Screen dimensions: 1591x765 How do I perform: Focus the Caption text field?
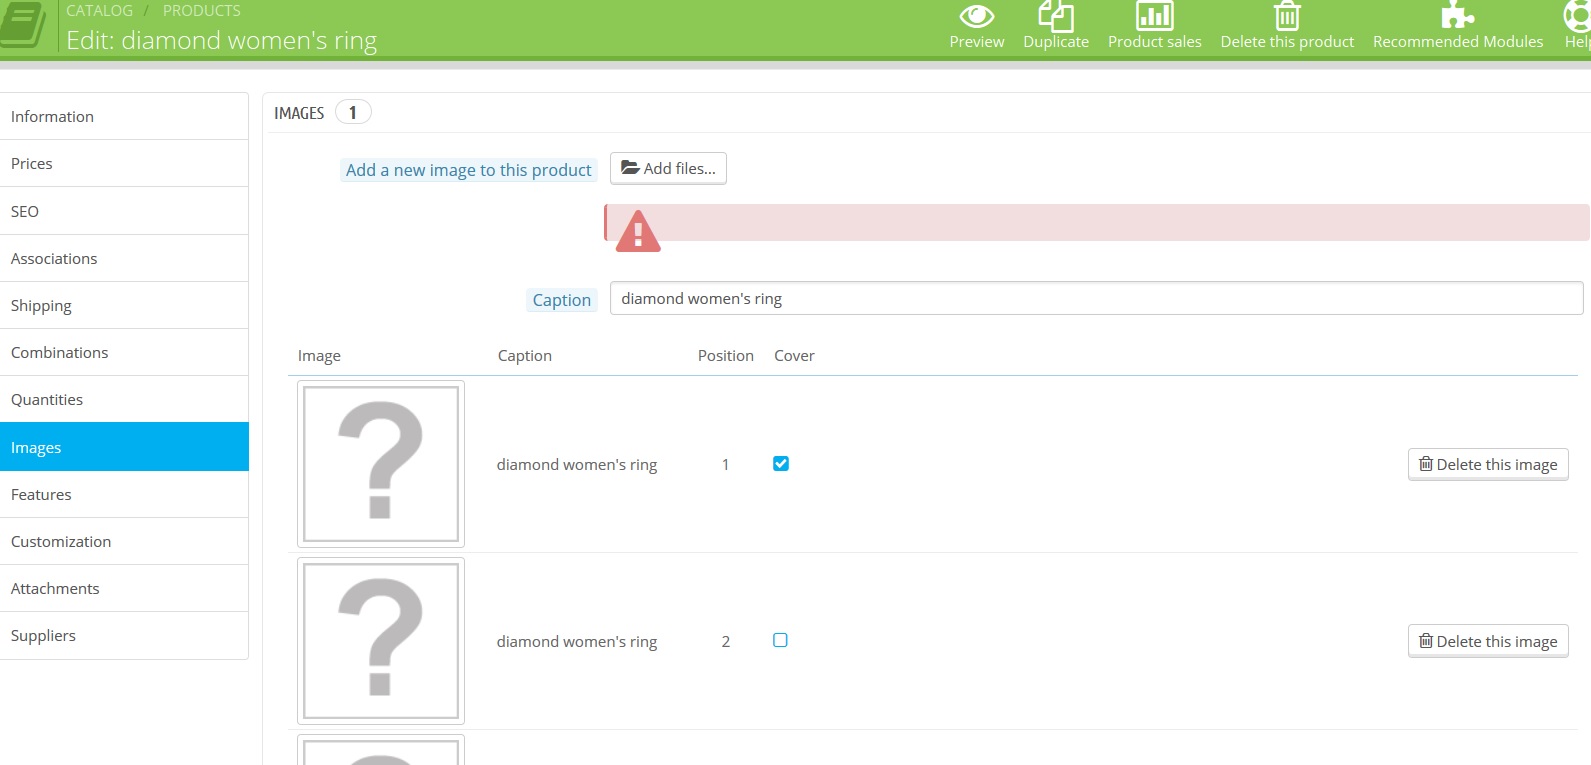point(1096,298)
